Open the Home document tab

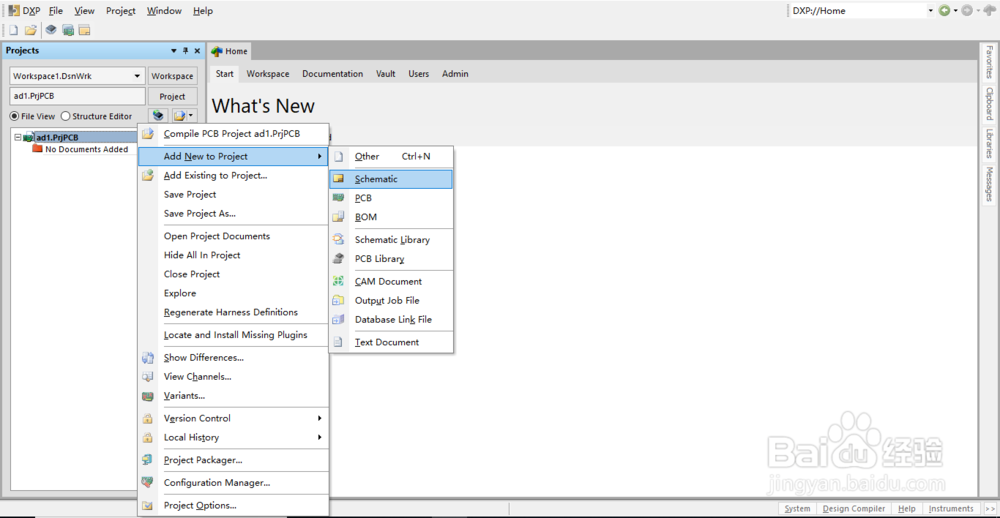pos(230,52)
